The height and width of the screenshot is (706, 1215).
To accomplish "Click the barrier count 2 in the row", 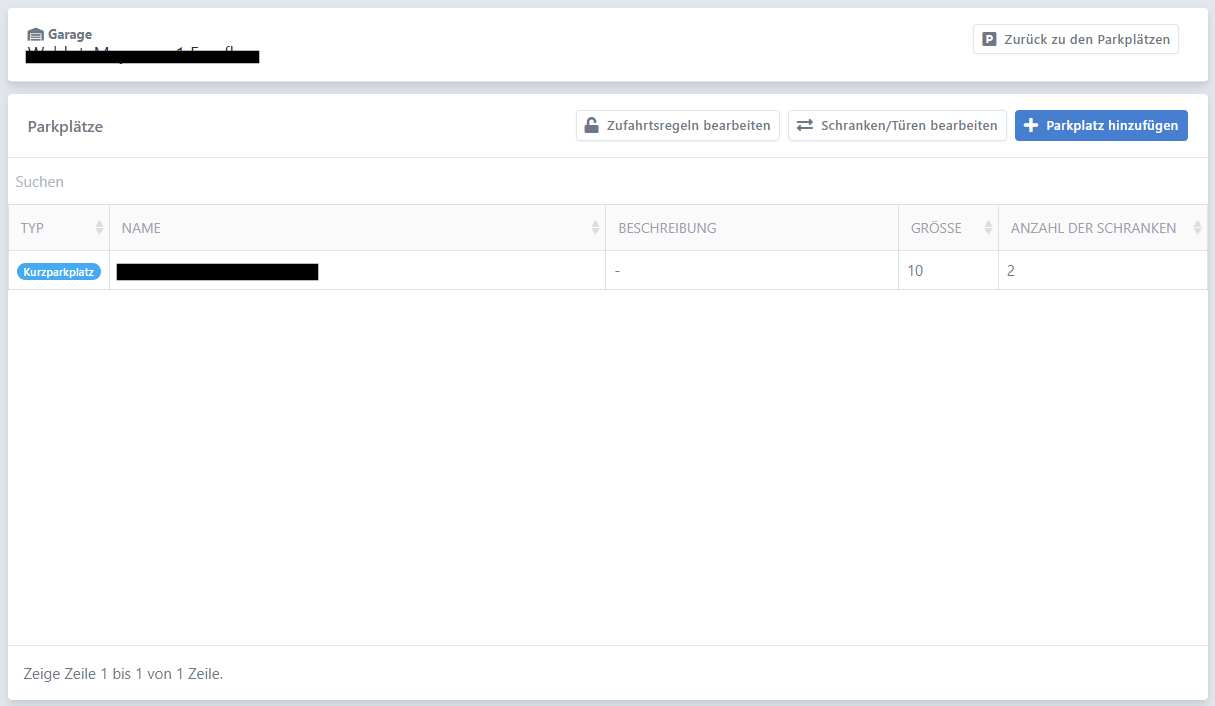I will click(x=1011, y=271).
